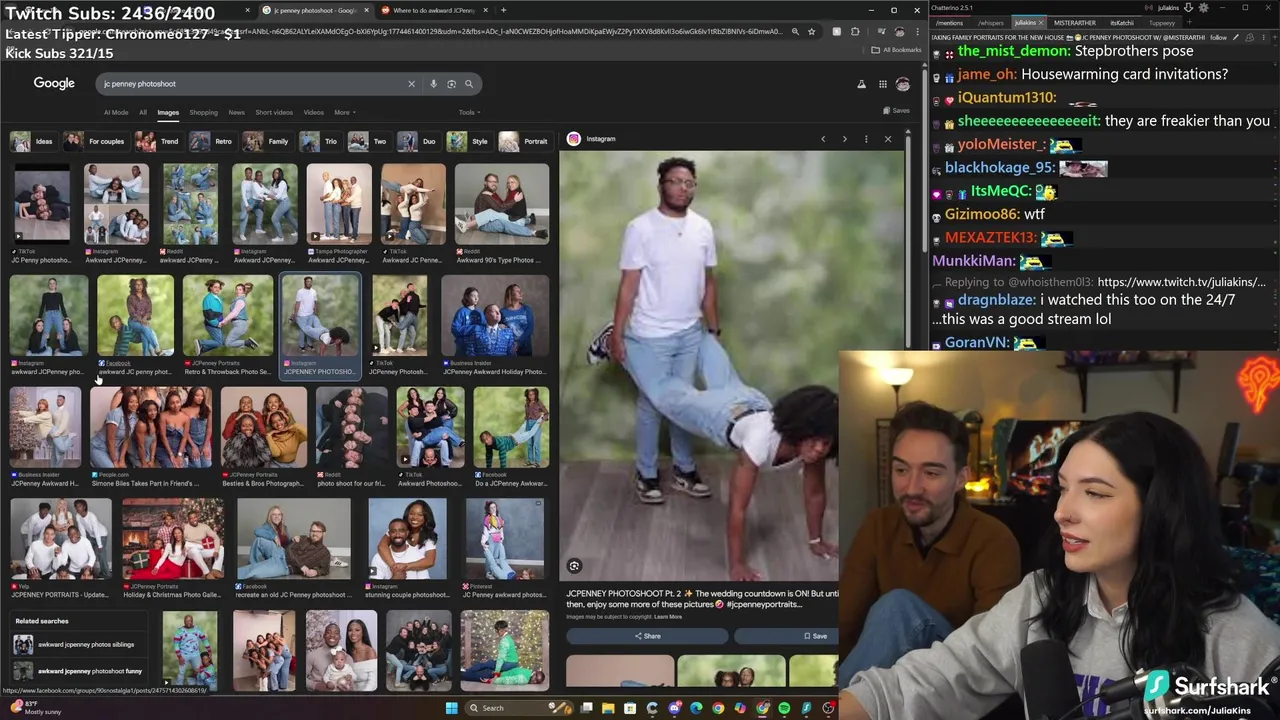Viewport: 1280px width, 720px height.
Task: Open the Google account avatar
Action: click(x=903, y=84)
